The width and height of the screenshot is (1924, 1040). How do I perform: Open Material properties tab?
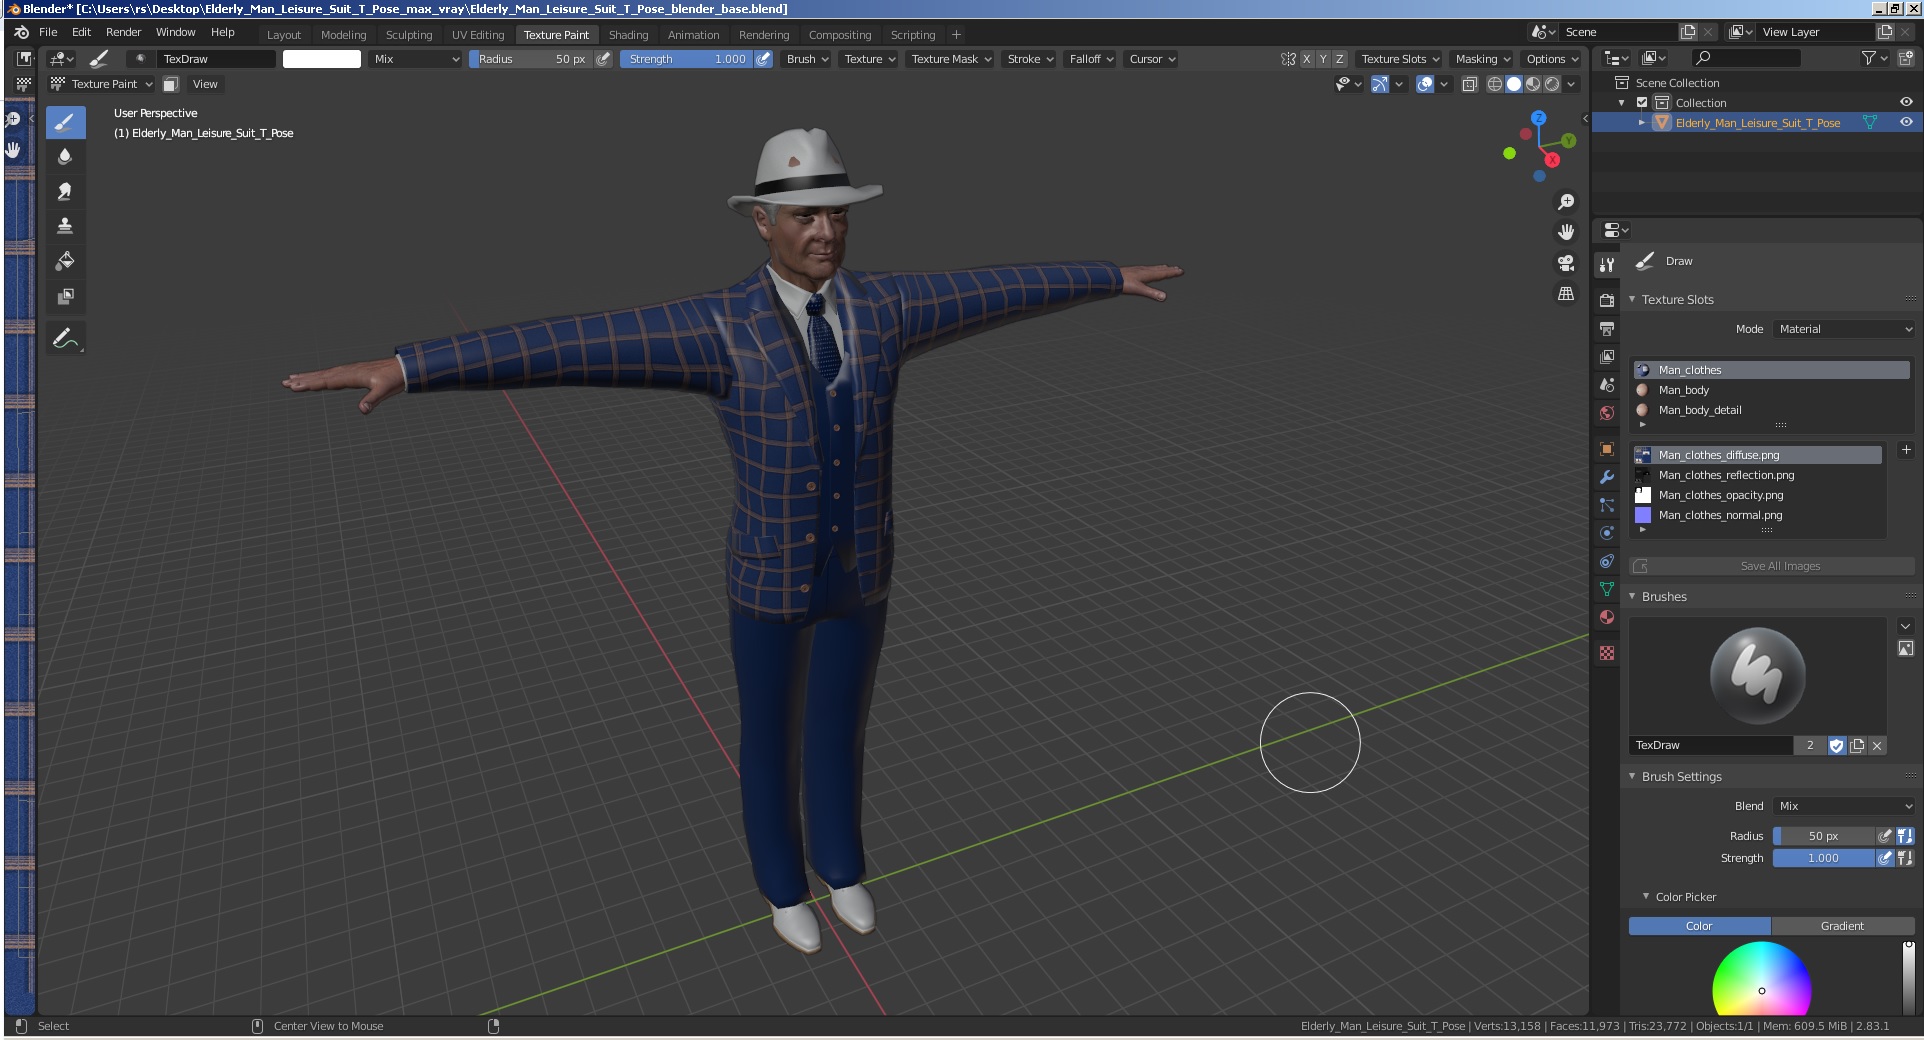(1607, 617)
